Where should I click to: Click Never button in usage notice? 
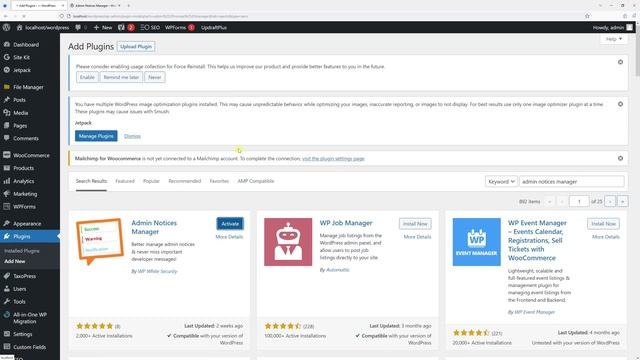click(155, 77)
